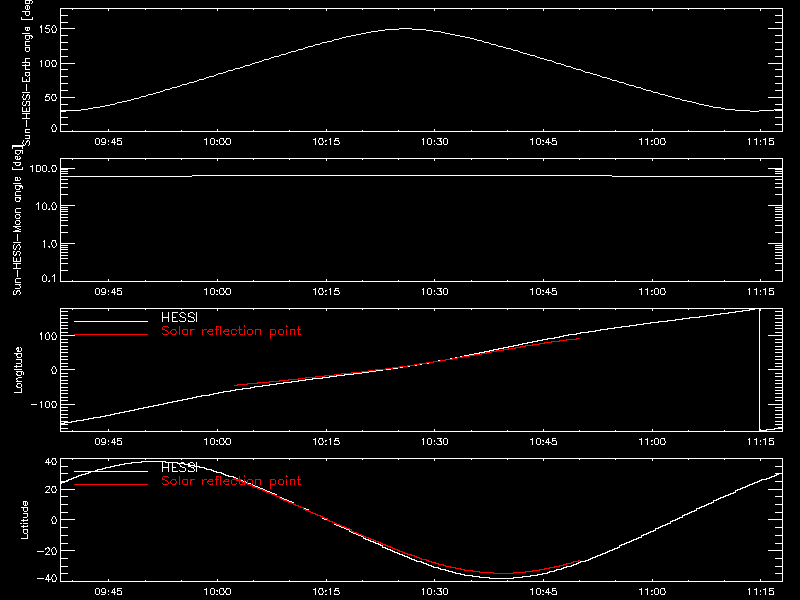Click HESSI legend text in Longitude plot
The height and width of the screenshot is (600, 800).
pyautogui.click(x=179, y=317)
